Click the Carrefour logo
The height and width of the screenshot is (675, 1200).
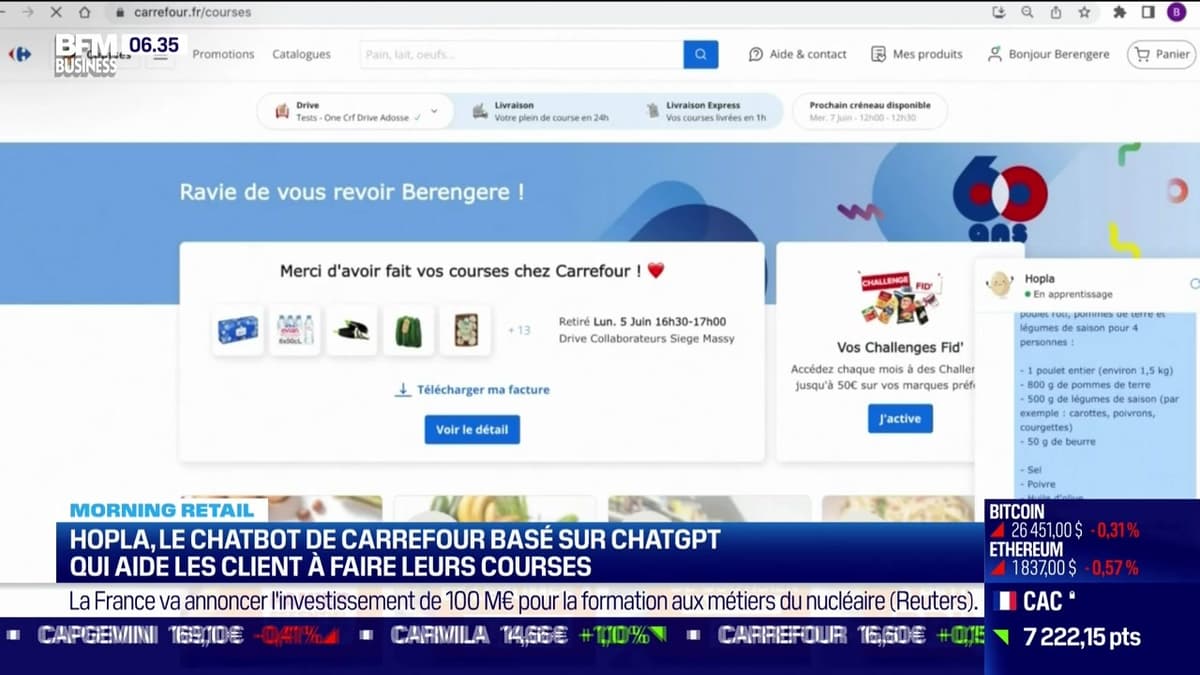click(x=20, y=54)
